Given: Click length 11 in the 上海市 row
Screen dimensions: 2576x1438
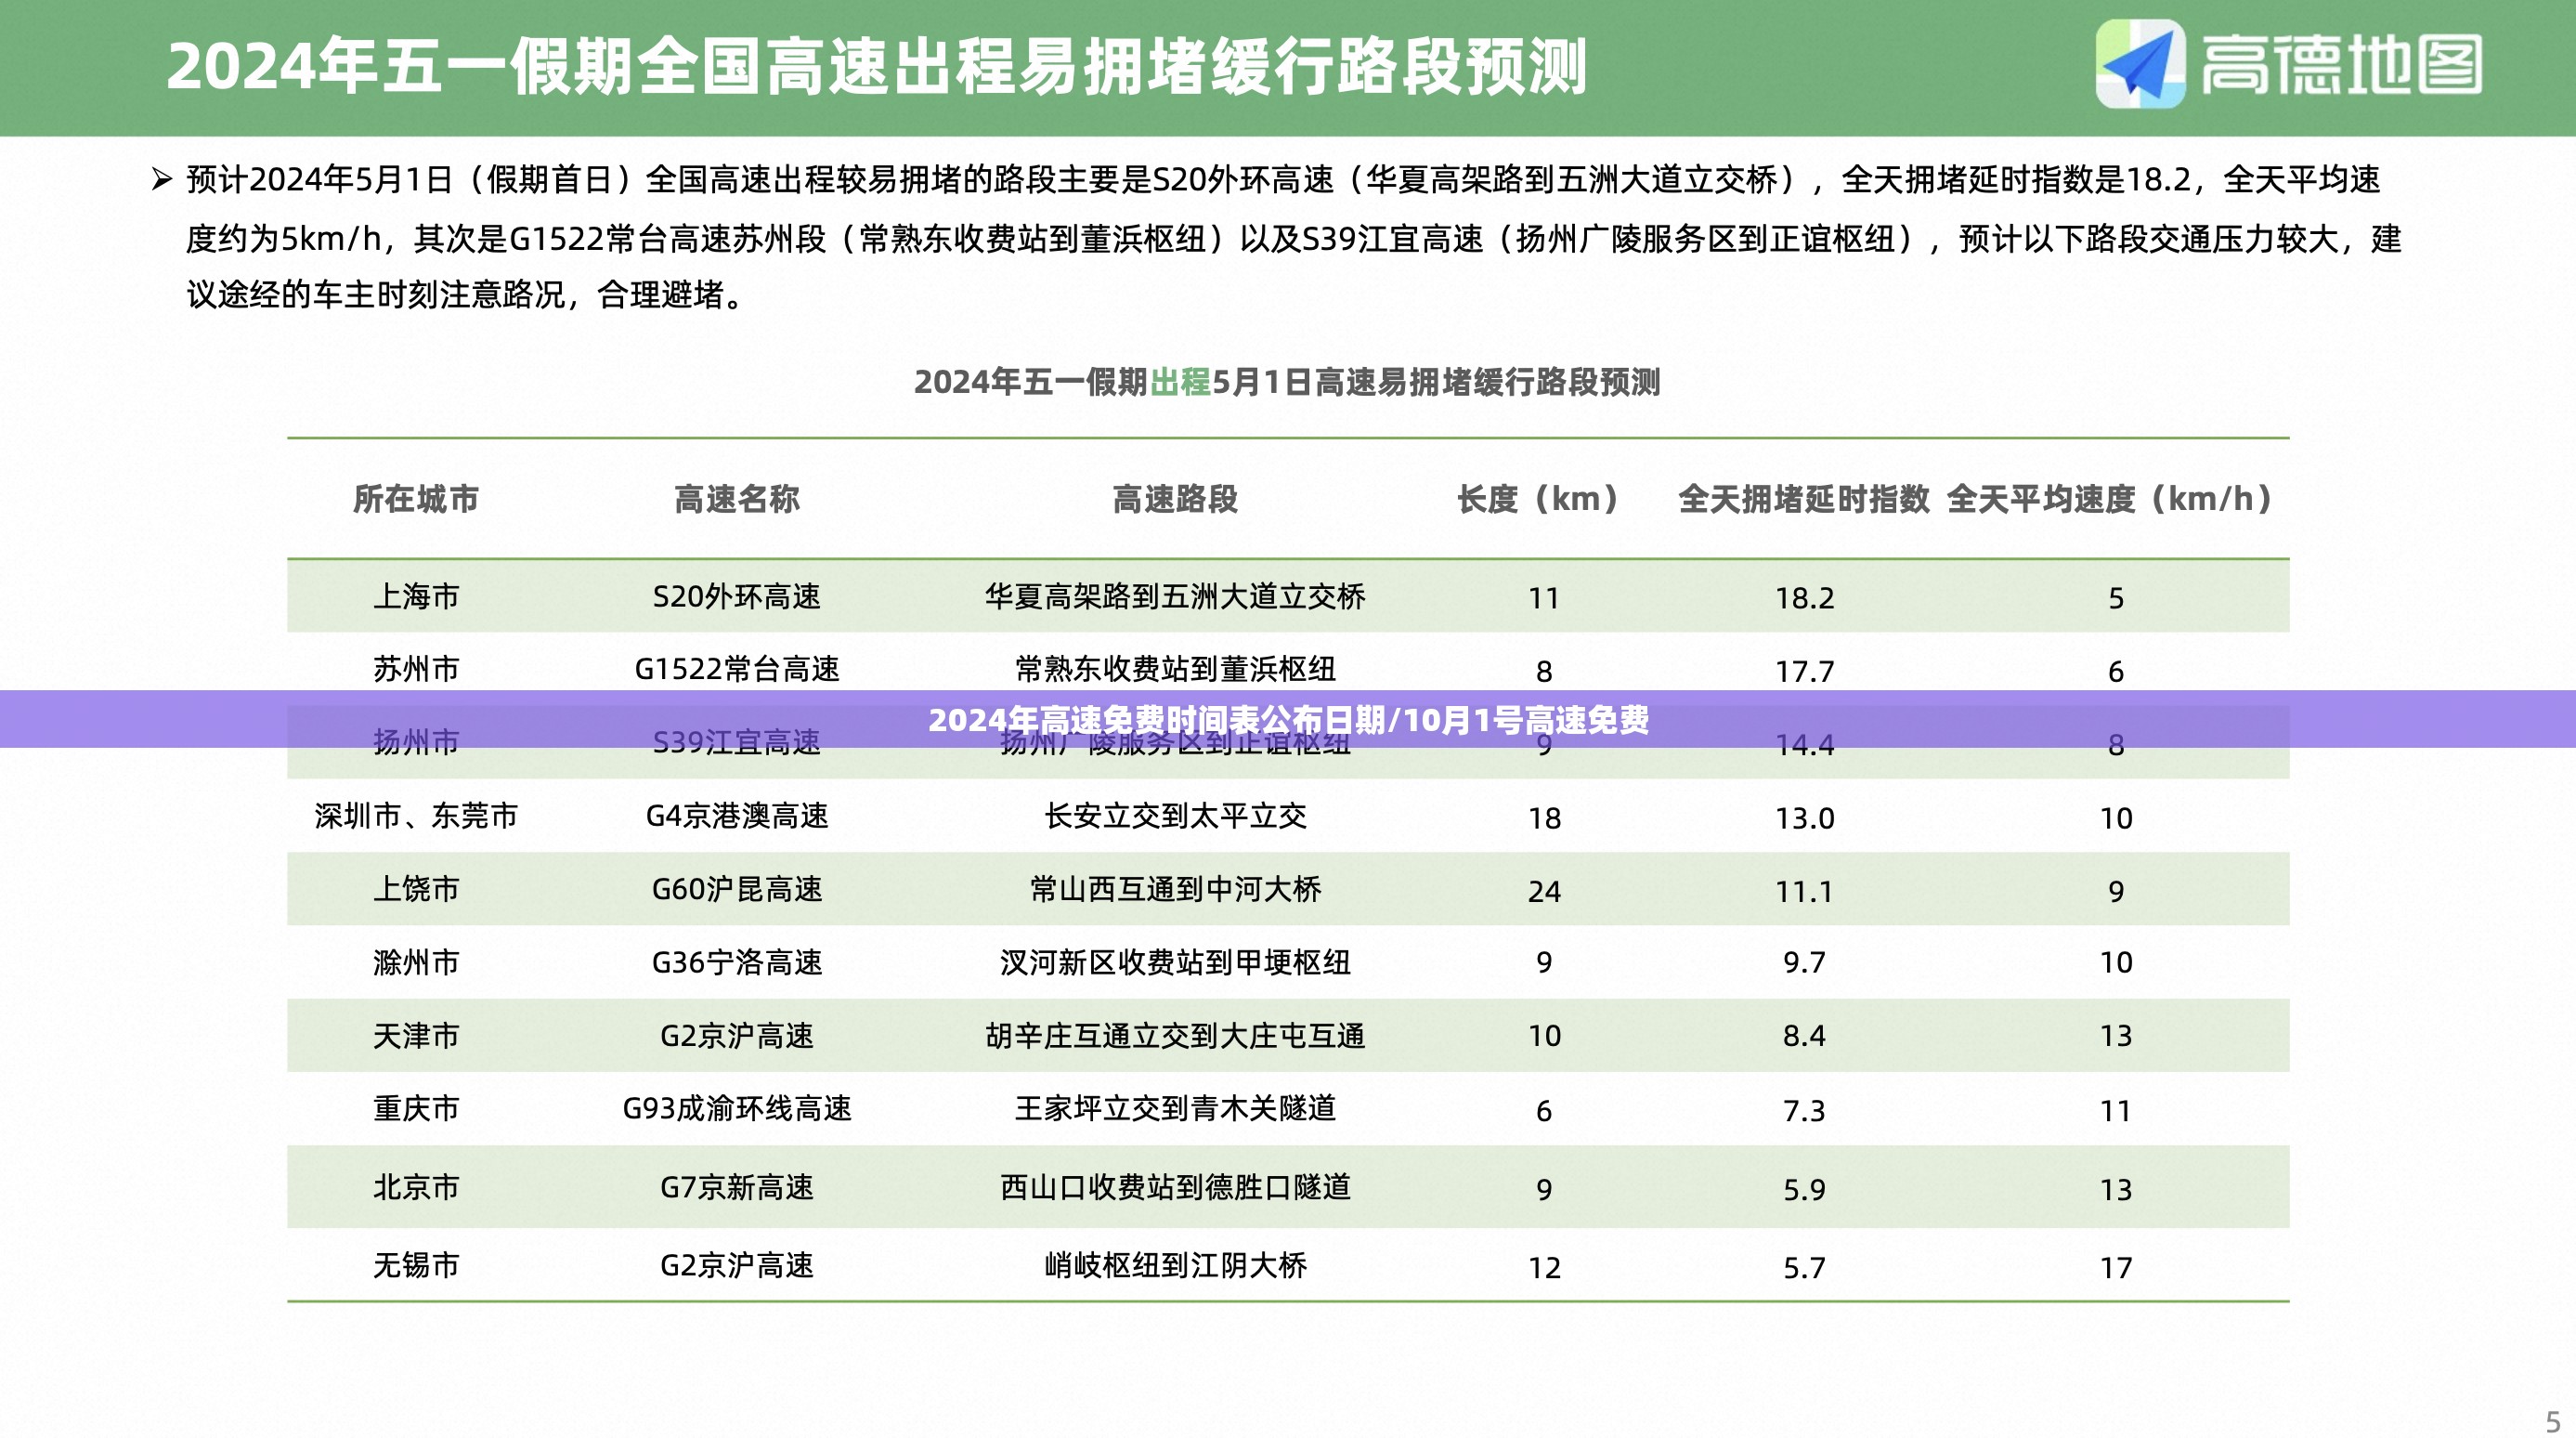Looking at the screenshot, I should pos(1544,598).
